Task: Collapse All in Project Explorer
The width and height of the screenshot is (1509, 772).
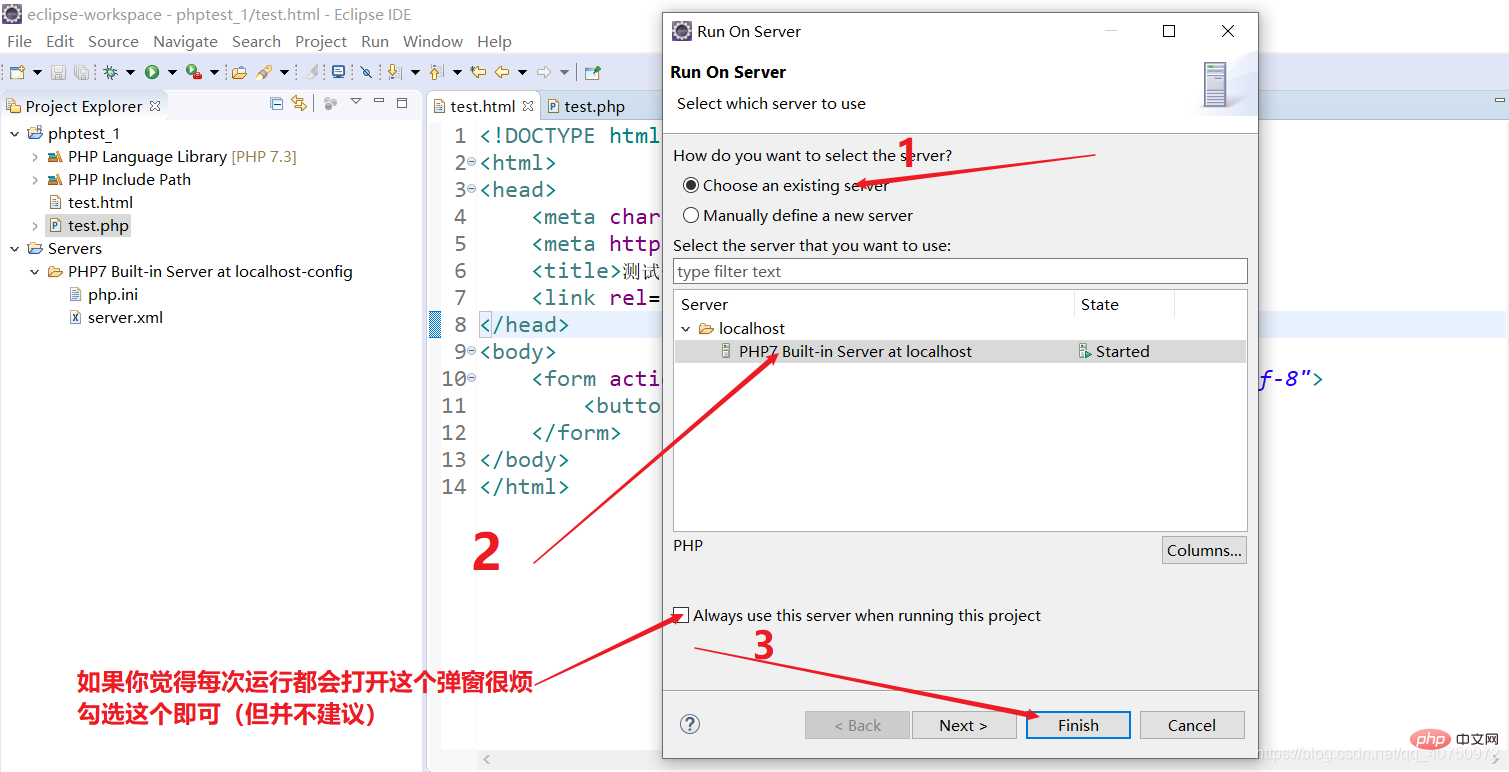Action: (277, 103)
